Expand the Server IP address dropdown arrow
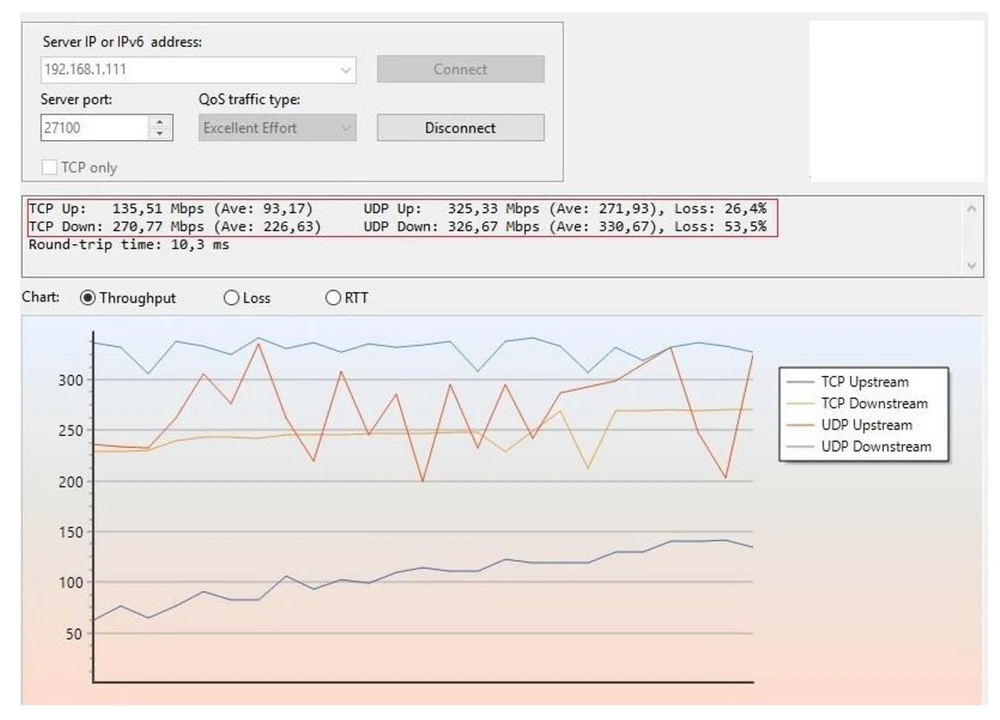Screen dimensions: 1000x720 pos(346,71)
